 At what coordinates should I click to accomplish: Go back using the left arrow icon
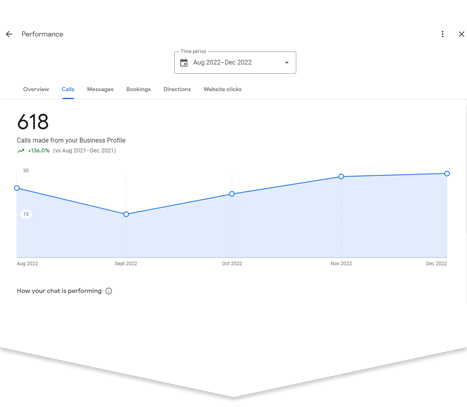pyautogui.click(x=9, y=34)
